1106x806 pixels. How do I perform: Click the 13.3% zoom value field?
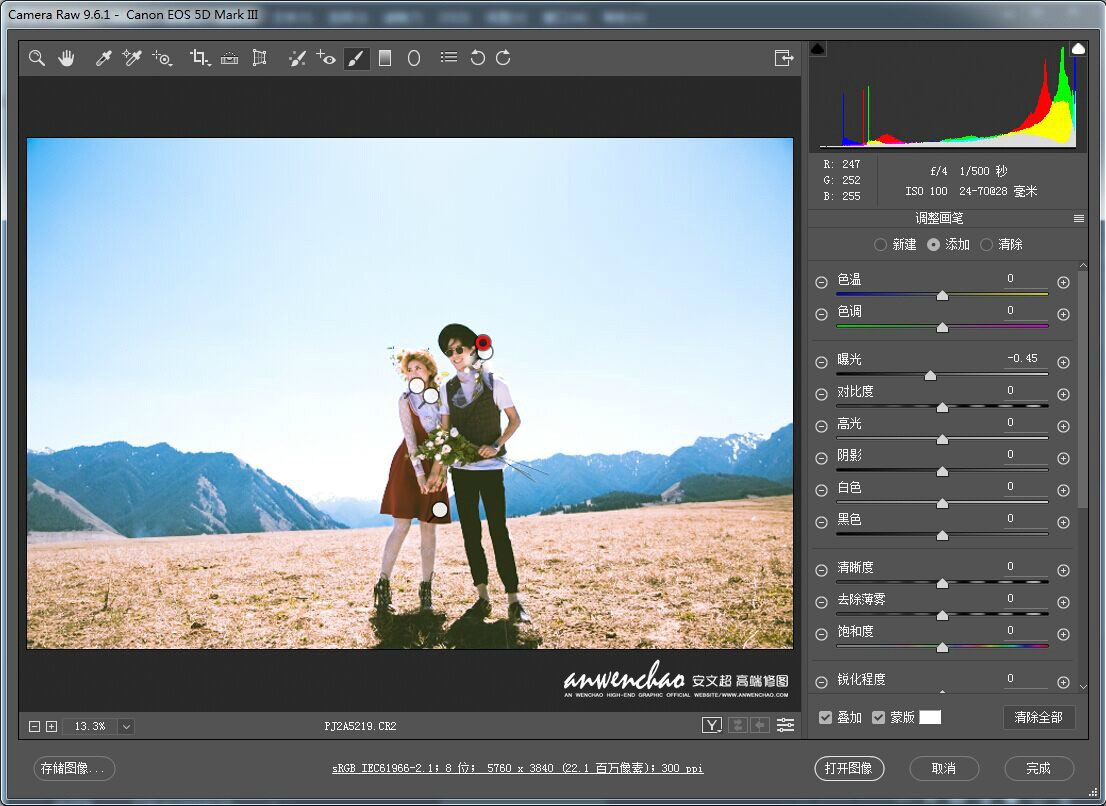pyautogui.click(x=90, y=726)
